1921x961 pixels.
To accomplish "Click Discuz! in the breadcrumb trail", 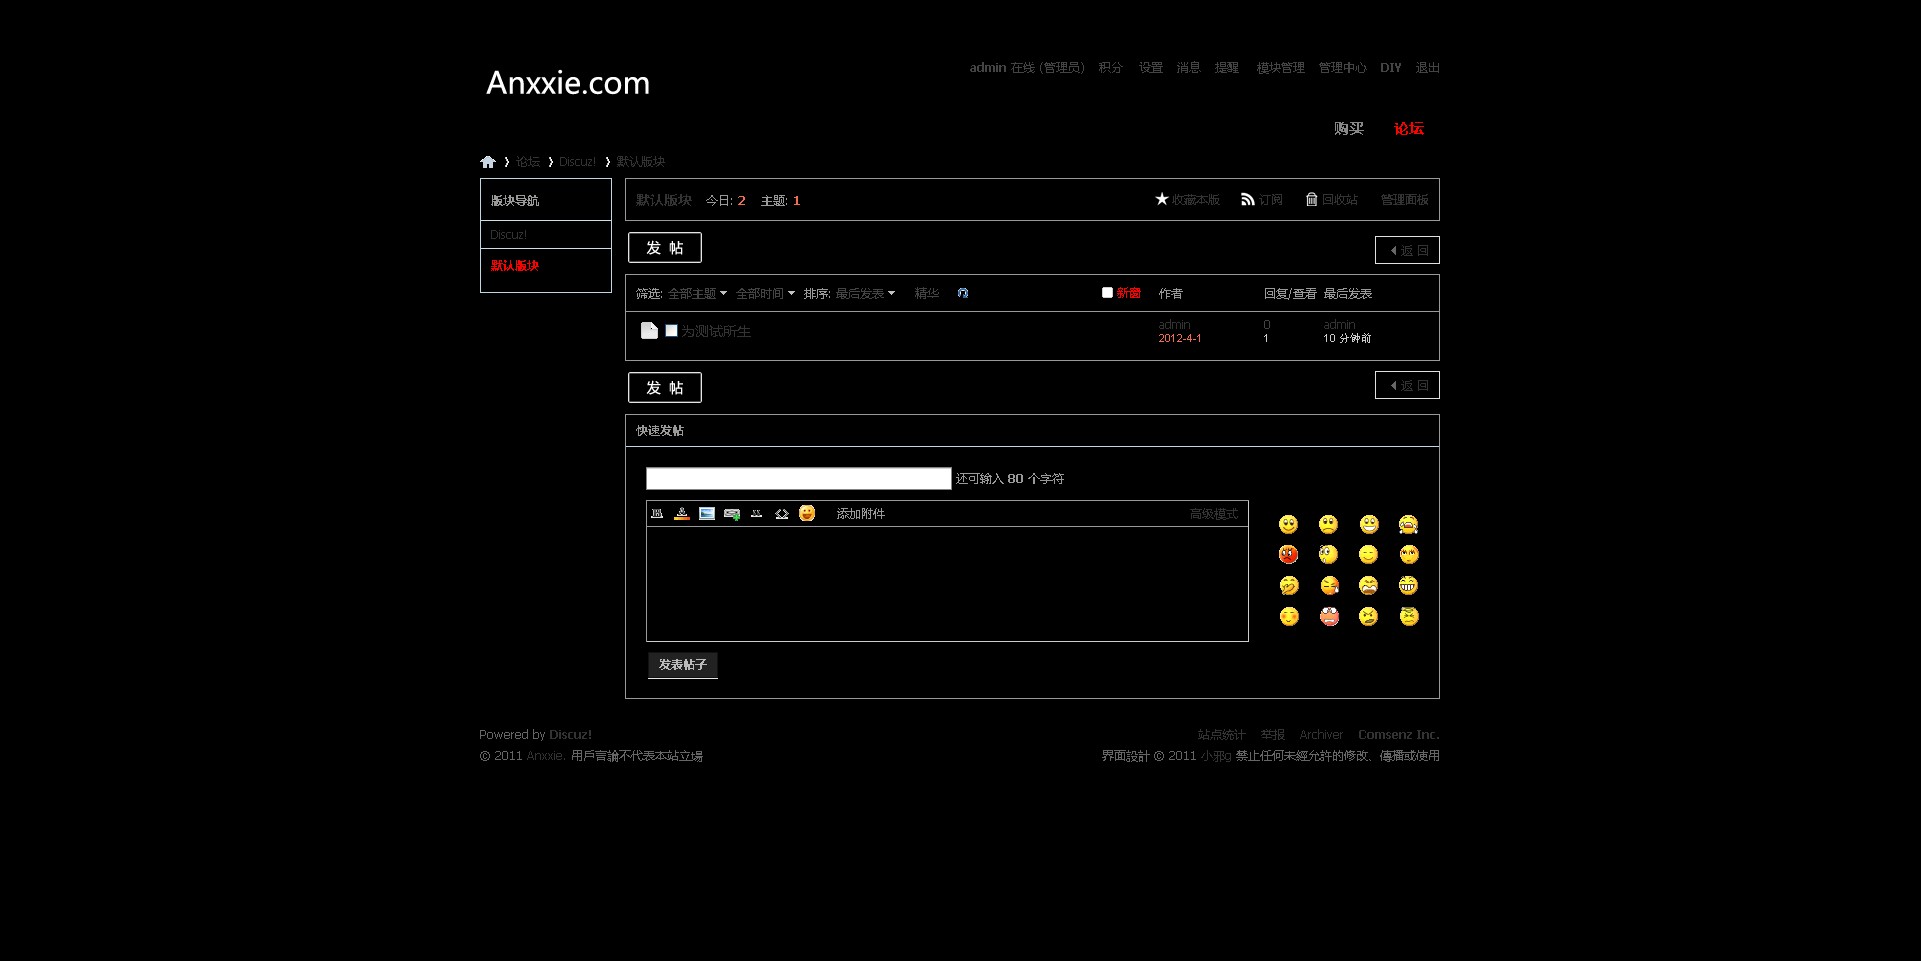I will [577, 162].
